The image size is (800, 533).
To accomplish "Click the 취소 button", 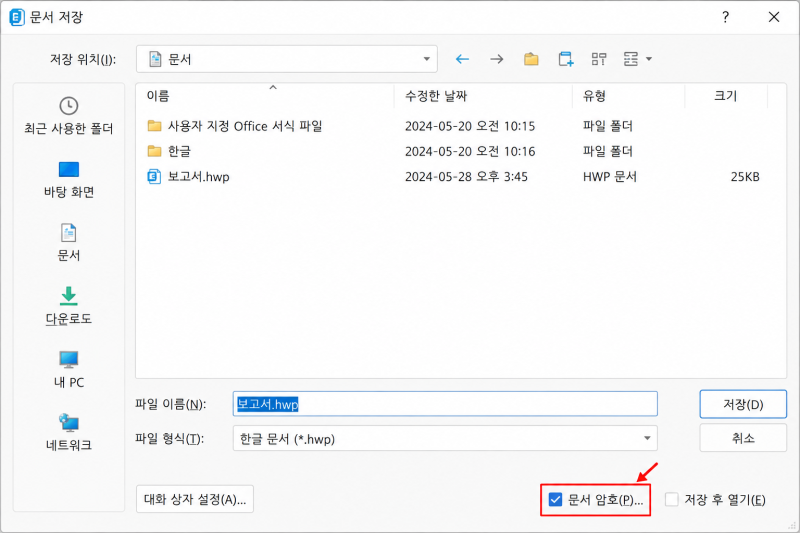I will 743,438.
